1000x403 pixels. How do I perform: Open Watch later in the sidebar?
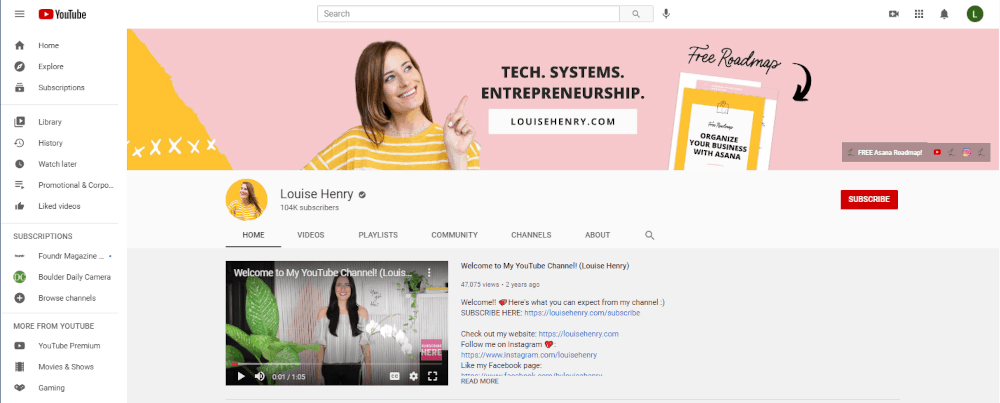[59, 164]
